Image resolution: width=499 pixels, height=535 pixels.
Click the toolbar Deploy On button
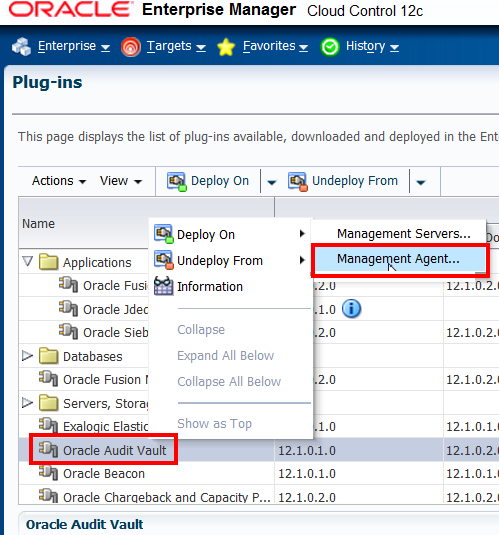[208, 181]
